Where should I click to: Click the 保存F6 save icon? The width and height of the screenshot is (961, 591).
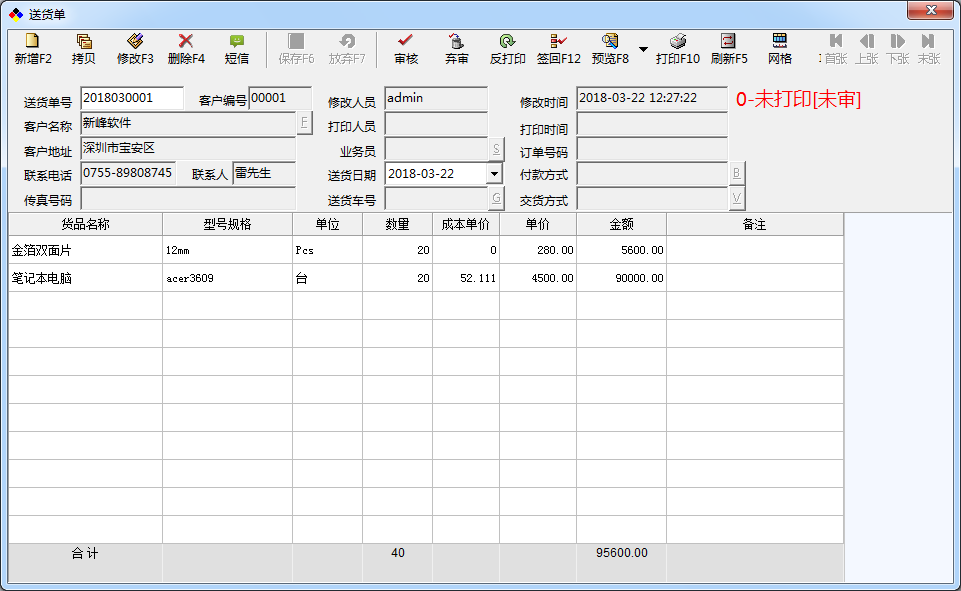point(296,41)
